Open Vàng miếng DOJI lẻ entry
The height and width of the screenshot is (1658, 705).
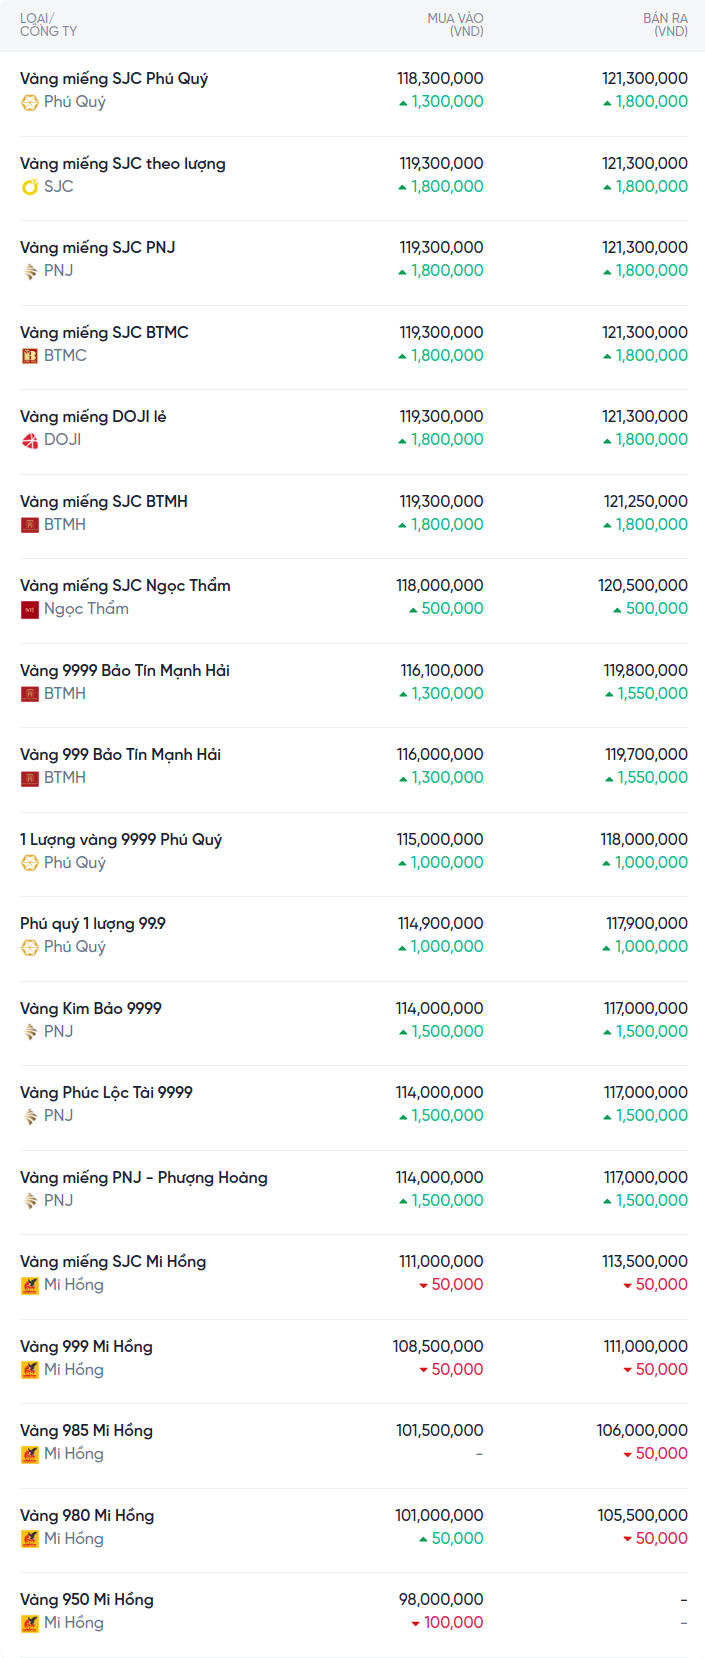pos(93,417)
